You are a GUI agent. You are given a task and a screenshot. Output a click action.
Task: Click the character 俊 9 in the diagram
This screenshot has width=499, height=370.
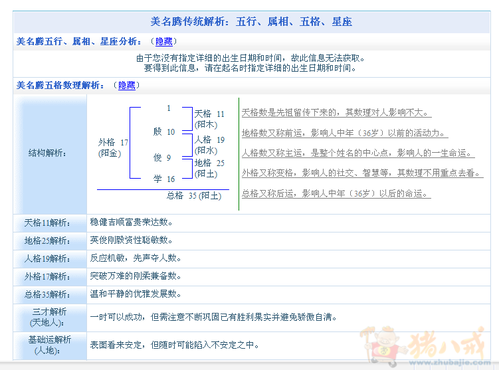pos(162,158)
